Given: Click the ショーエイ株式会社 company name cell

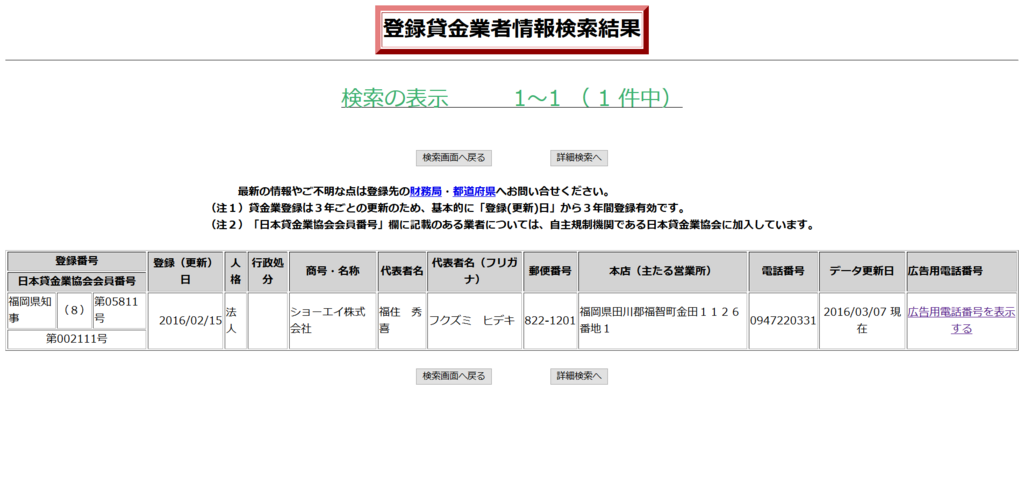Looking at the screenshot, I should coord(333,321).
